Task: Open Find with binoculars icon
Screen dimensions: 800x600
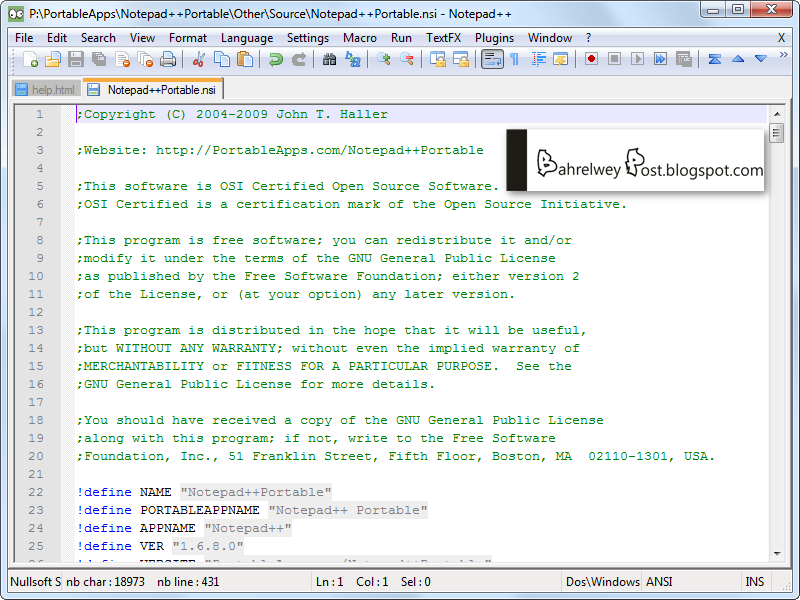Action: 329,60
